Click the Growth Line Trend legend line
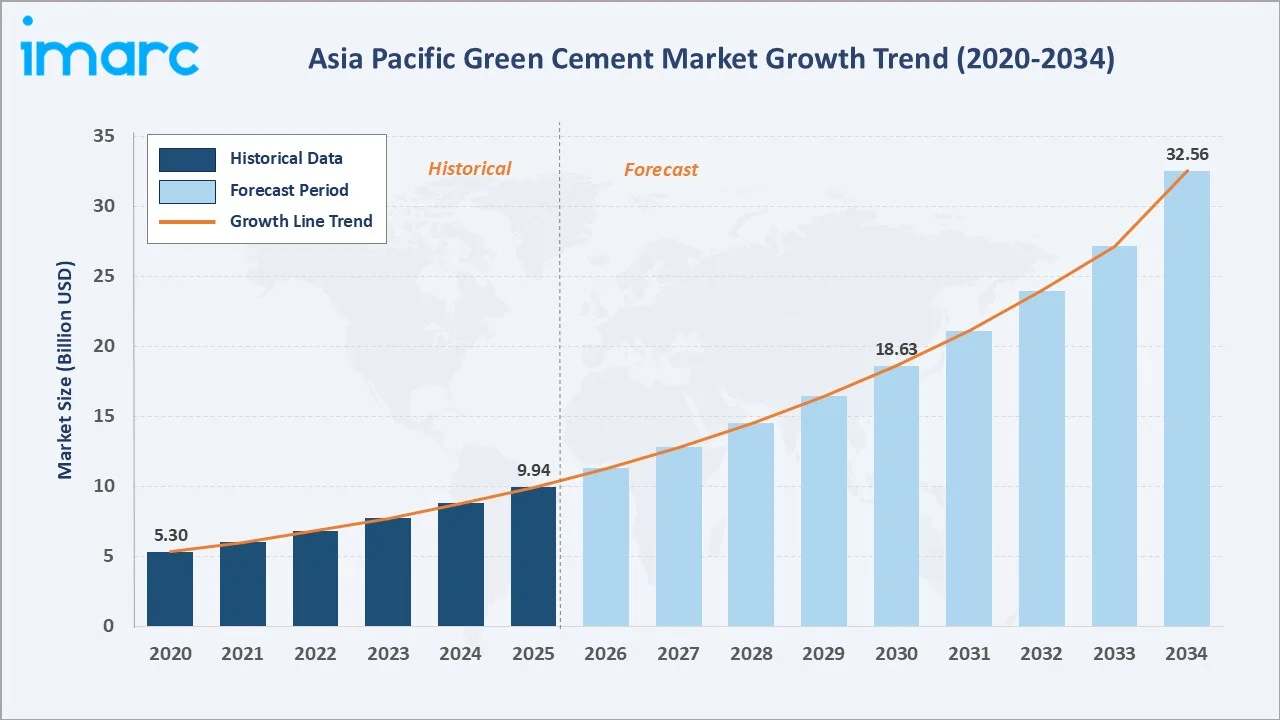The width and height of the screenshot is (1280, 720). (x=187, y=222)
